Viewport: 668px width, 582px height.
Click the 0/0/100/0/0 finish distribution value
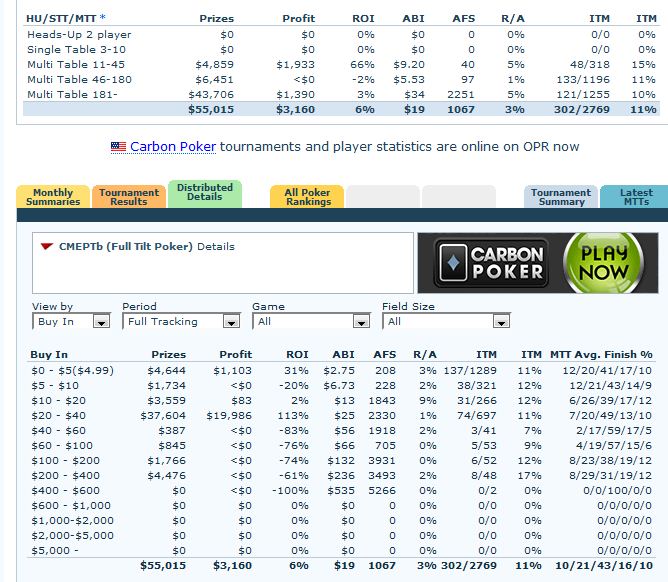coord(617,490)
